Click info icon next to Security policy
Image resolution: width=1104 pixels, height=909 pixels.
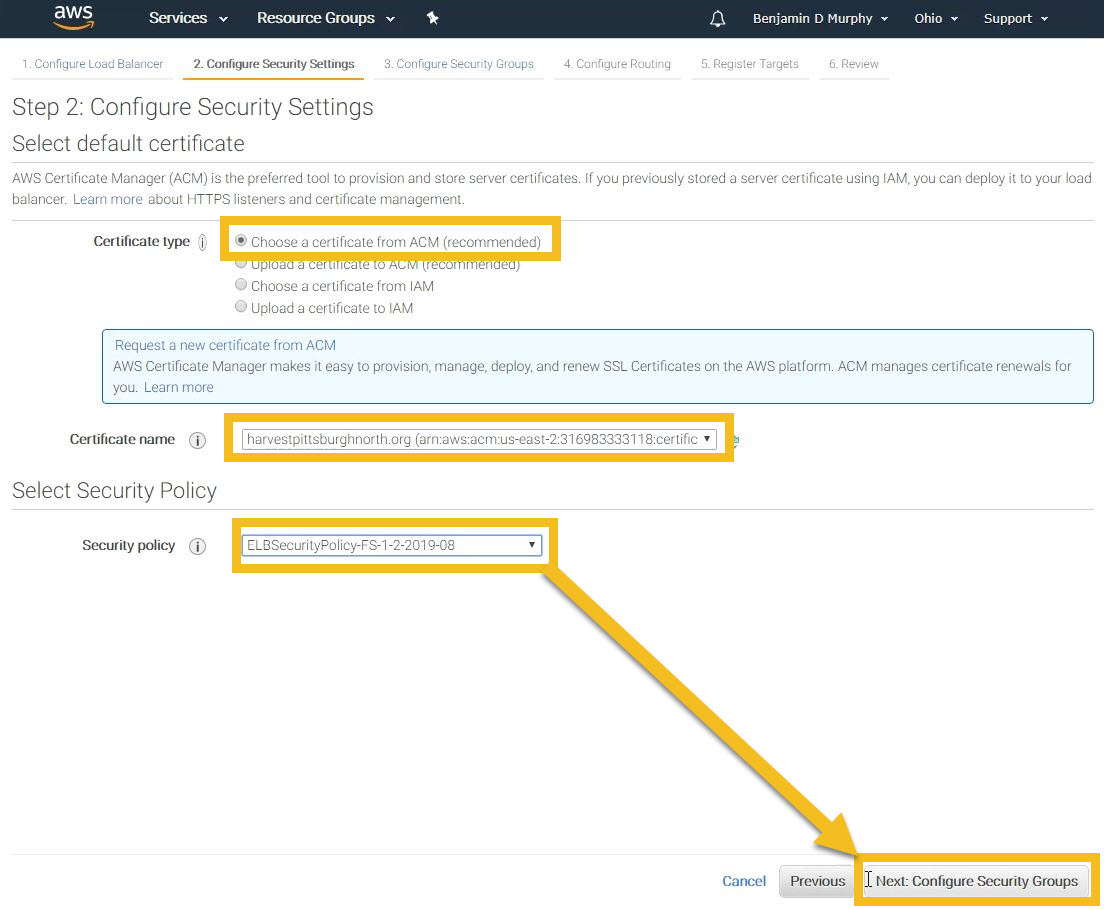pos(197,546)
